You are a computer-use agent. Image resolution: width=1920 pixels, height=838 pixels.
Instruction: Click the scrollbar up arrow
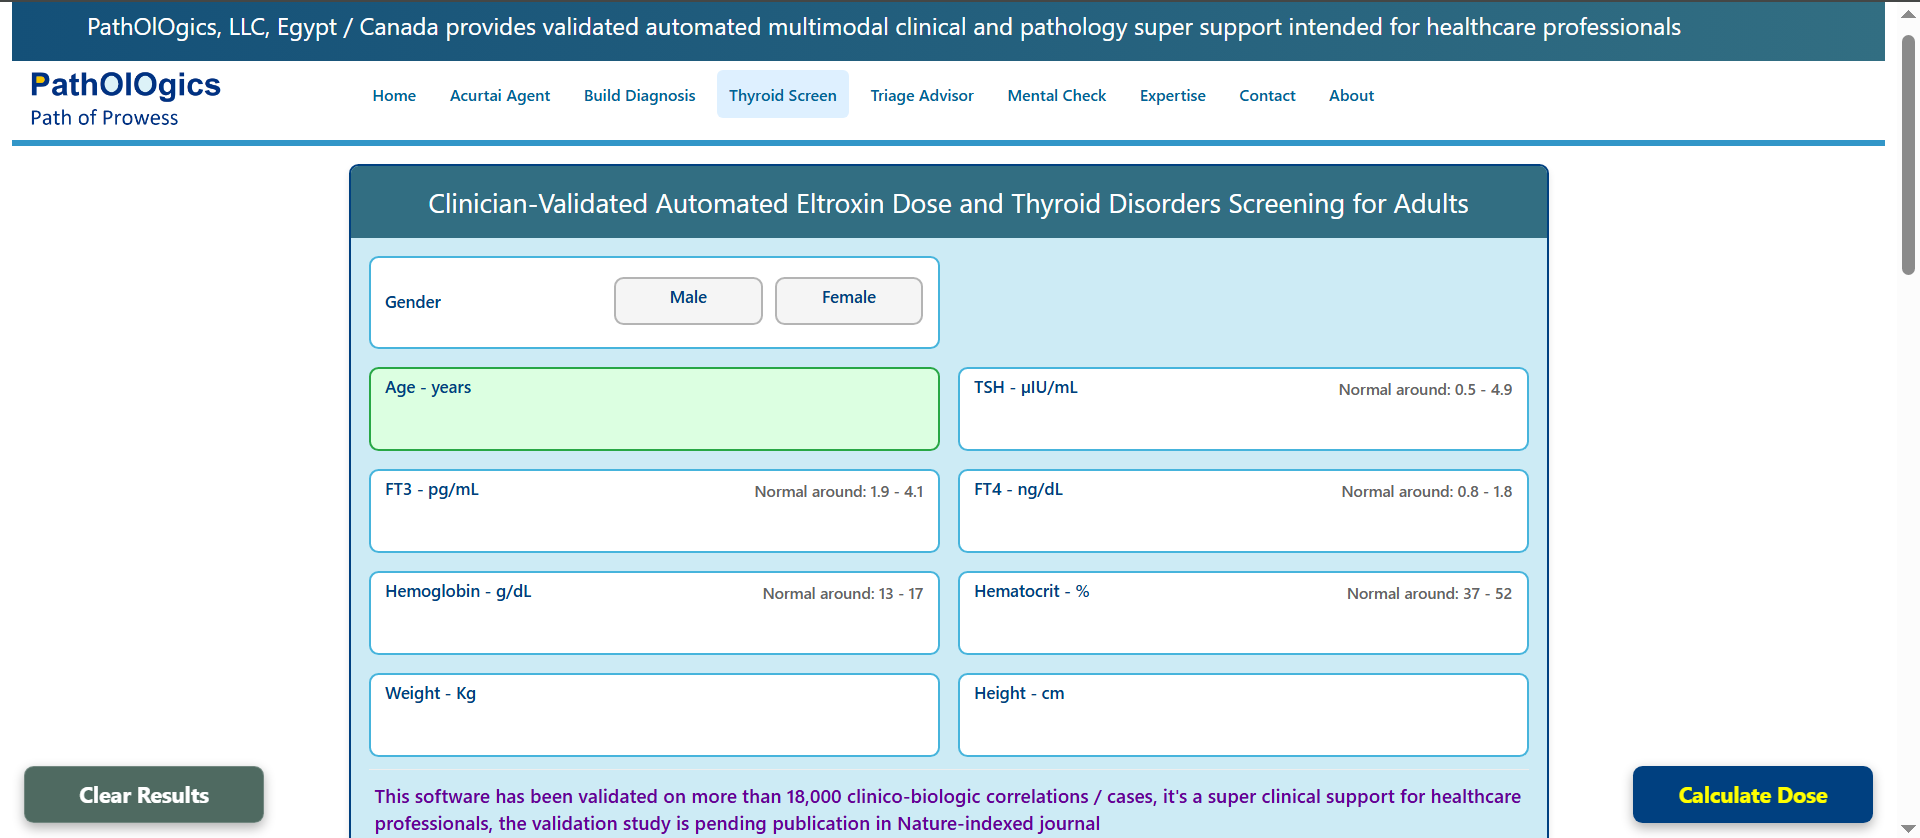tap(1908, 14)
